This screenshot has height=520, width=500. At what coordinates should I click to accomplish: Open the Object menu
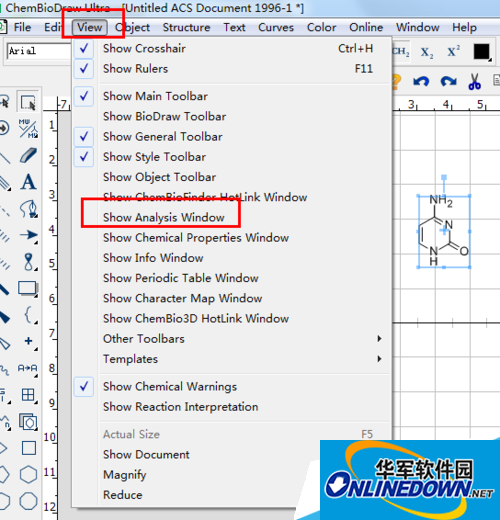pyautogui.click(x=132, y=27)
